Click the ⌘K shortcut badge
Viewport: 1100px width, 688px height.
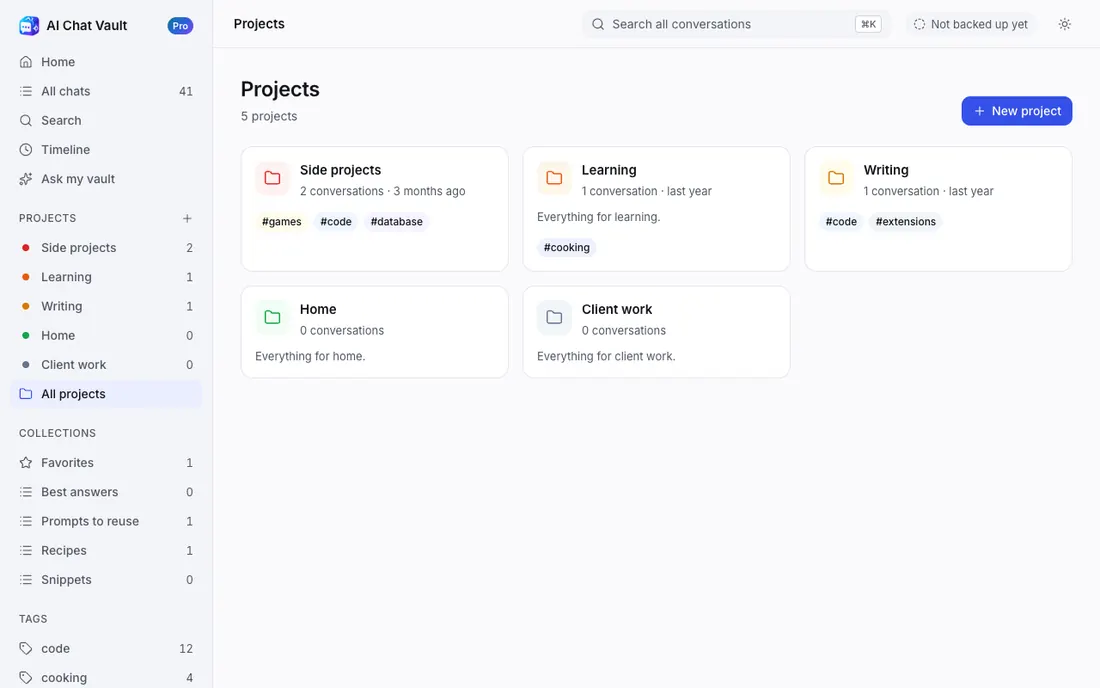click(x=868, y=24)
